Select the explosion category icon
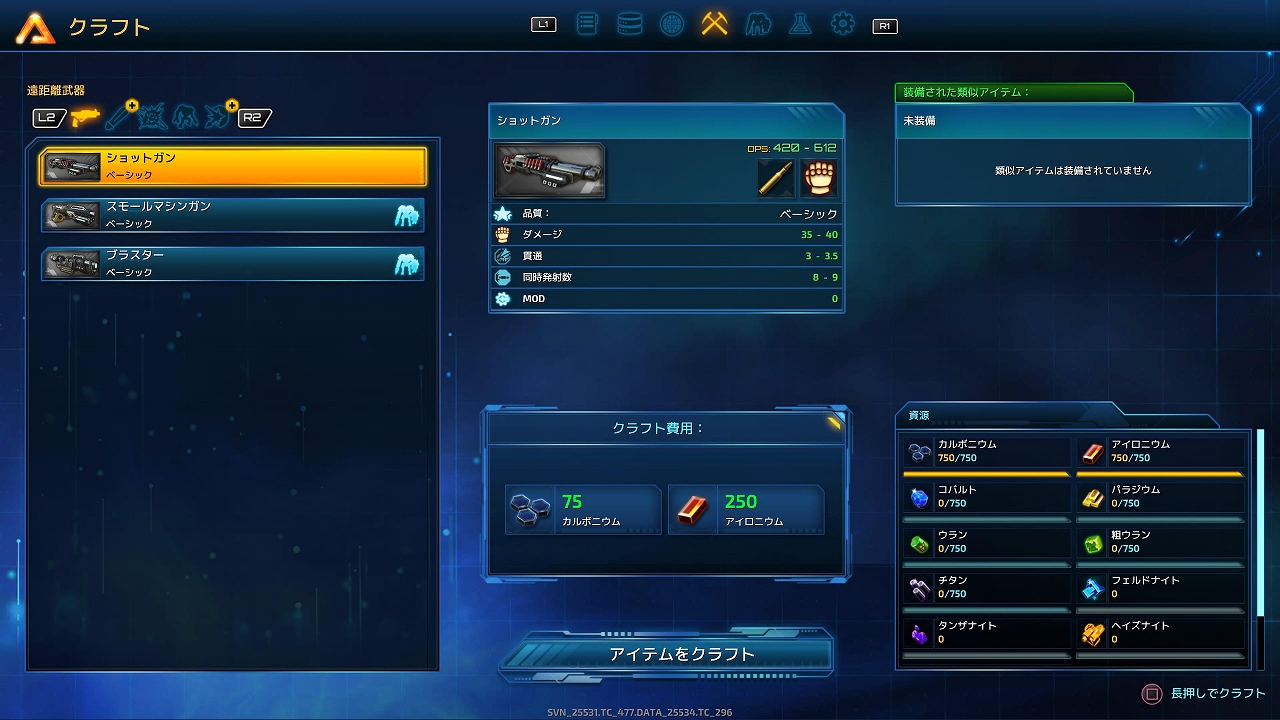This screenshot has height=720, width=1280. 152,117
